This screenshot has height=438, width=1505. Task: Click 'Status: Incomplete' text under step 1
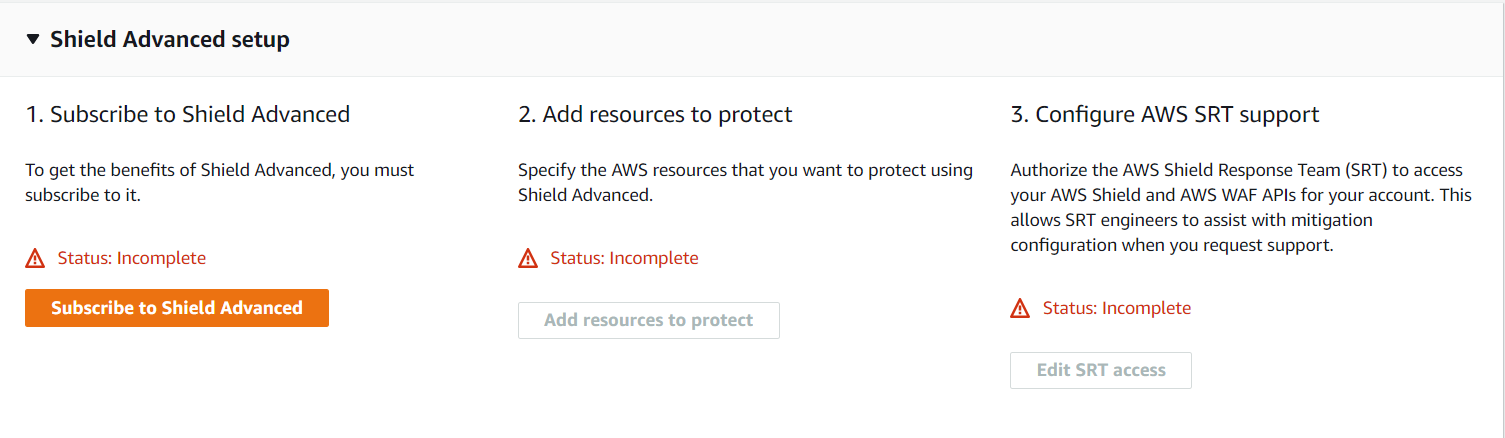pyautogui.click(x=132, y=258)
